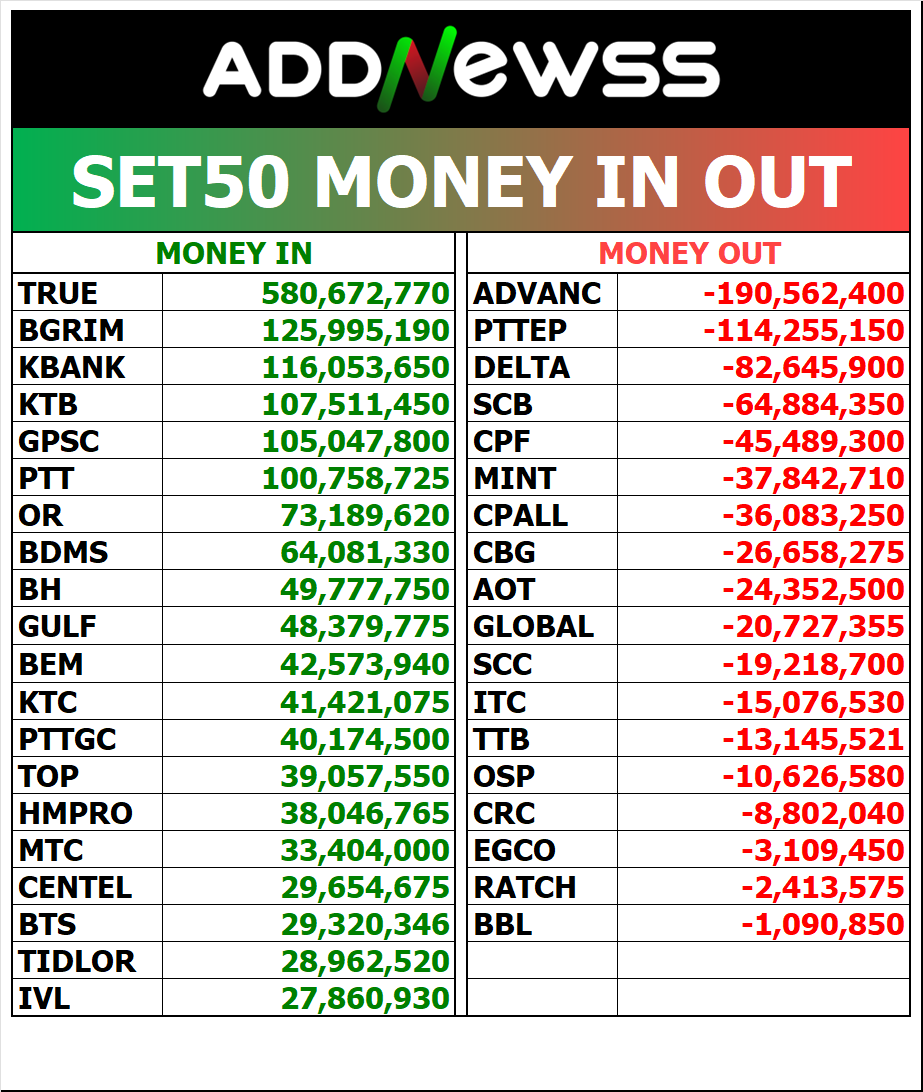Click the empty cell below BBL
The image size is (923, 1092).
coord(541,961)
